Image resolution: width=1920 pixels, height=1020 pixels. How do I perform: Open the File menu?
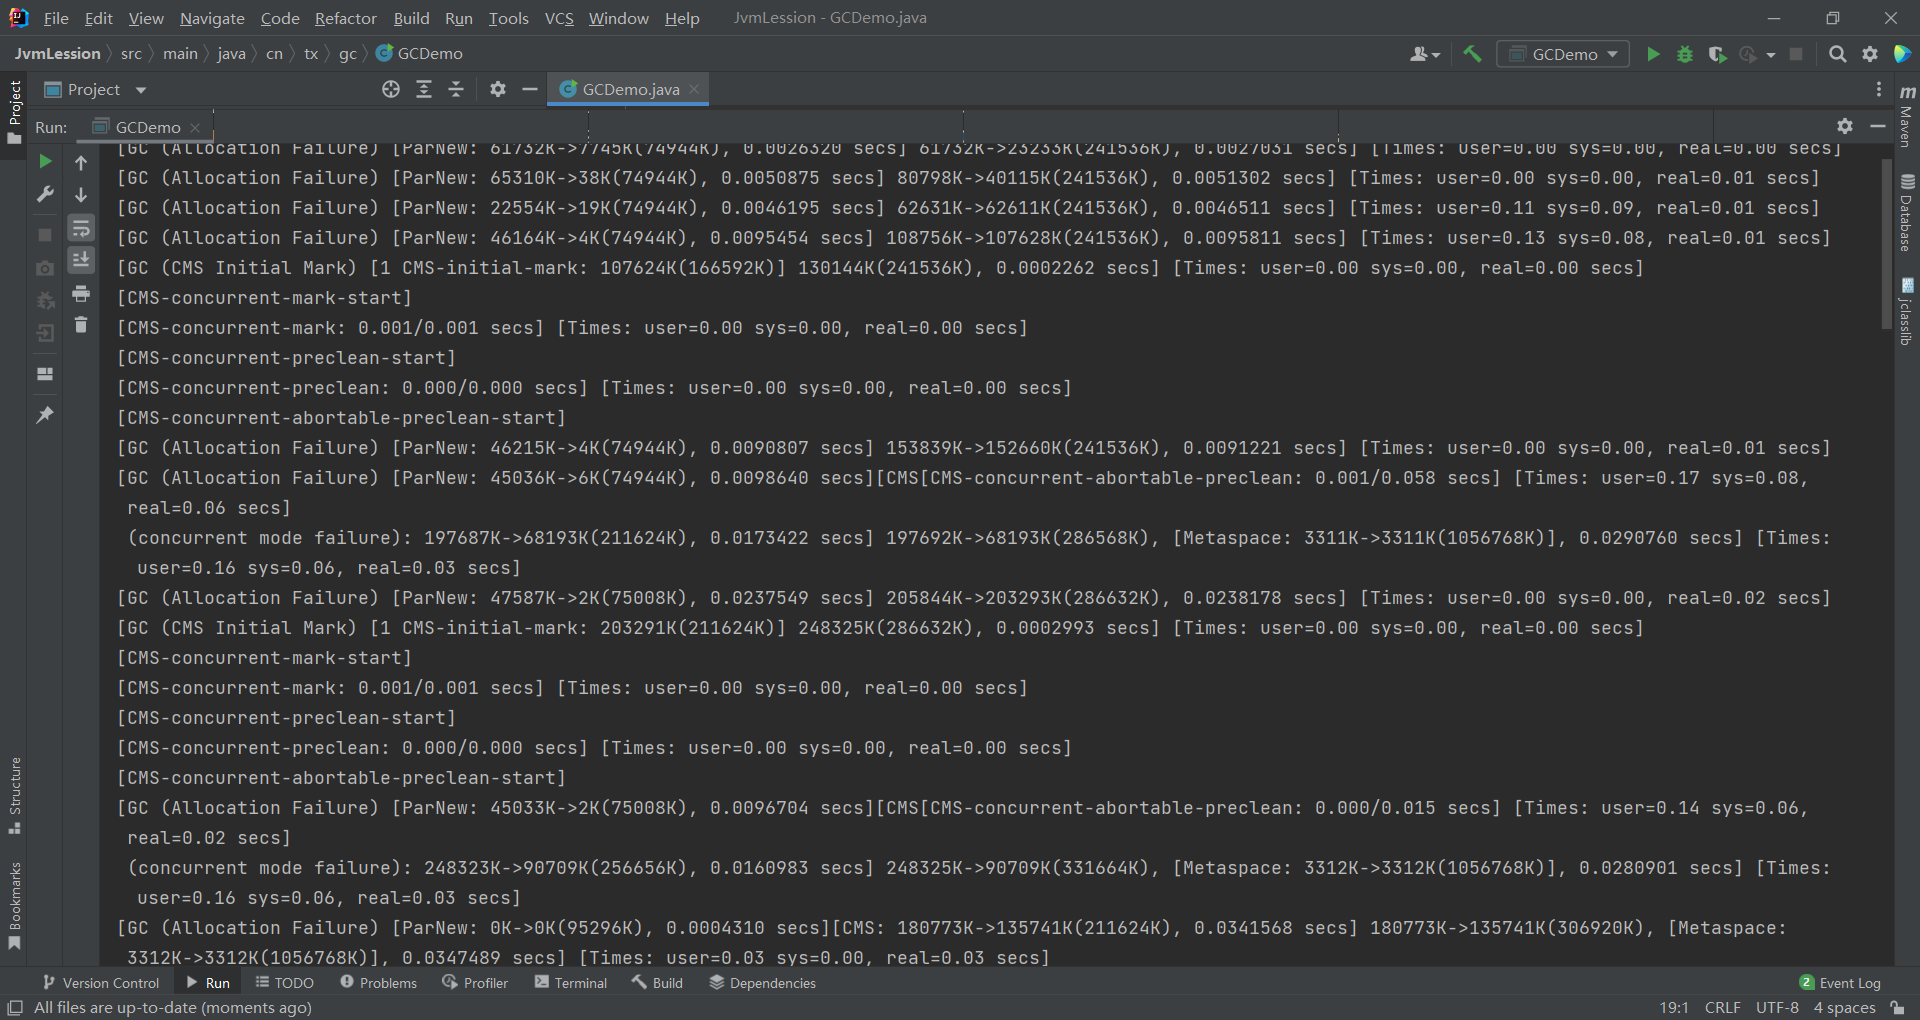pos(56,18)
